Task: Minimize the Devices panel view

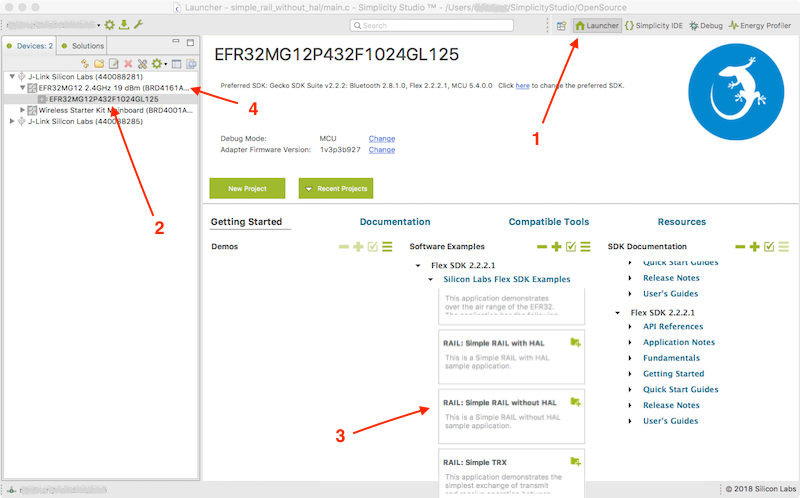Action: [176, 41]
